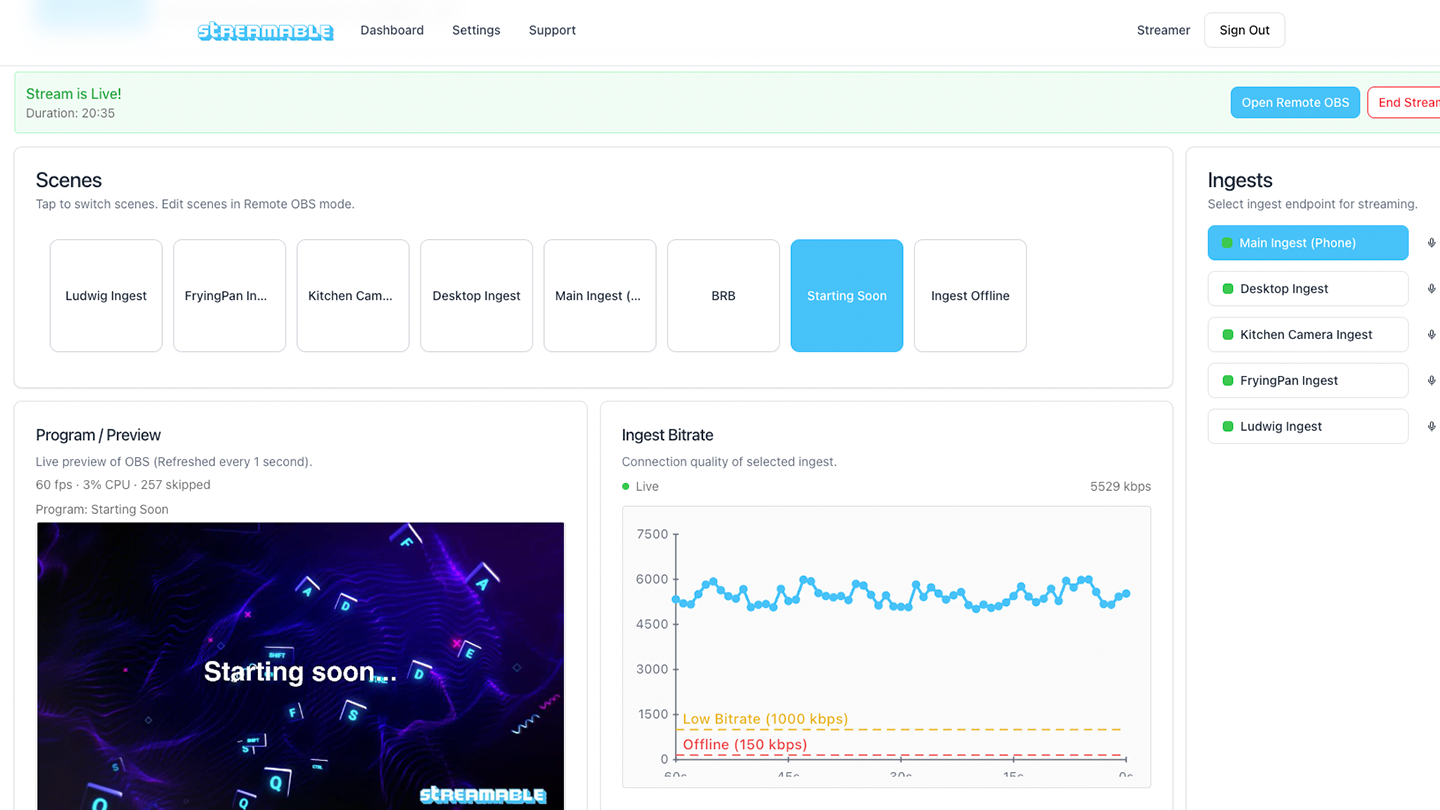
Task: Mute the Desktop Ingest microphone
Action: tap(1432, 288)
